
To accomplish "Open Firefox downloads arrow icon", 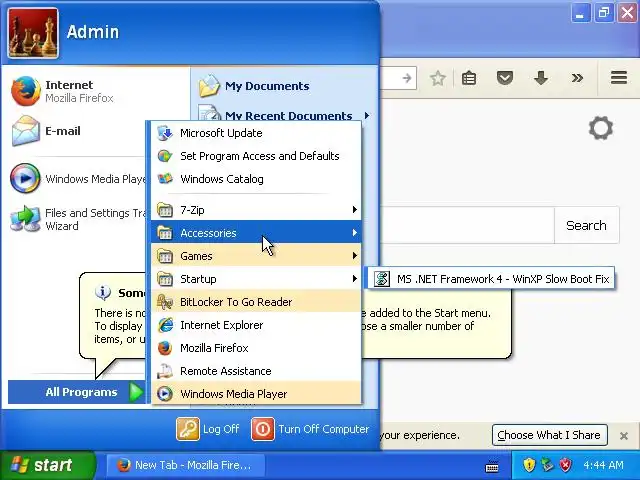I will tap(541, 78).
